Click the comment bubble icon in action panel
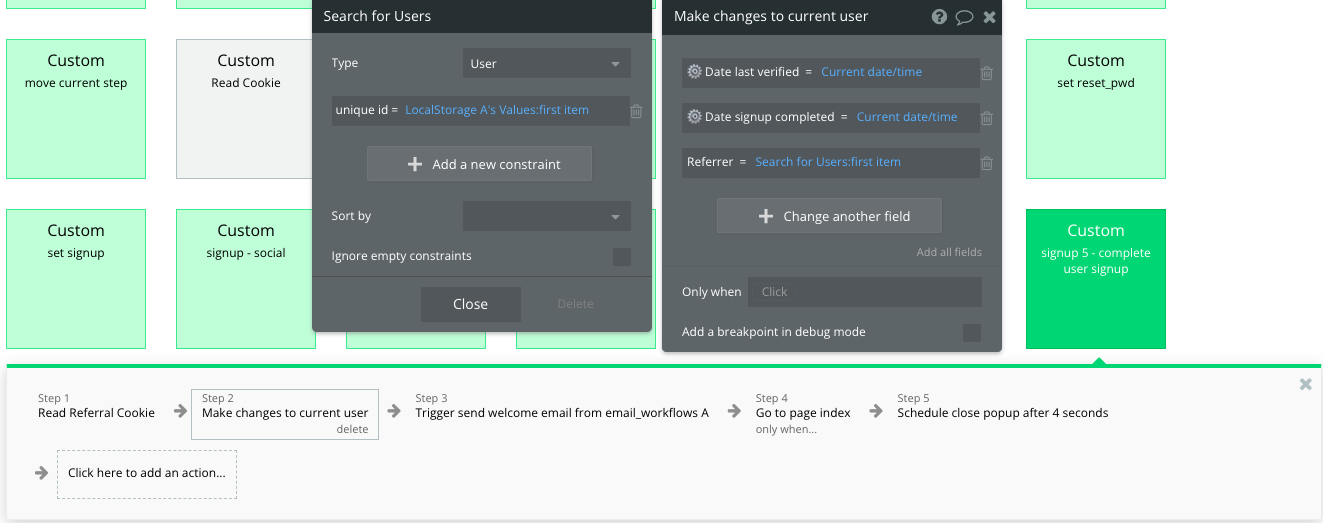Viewport: 1323px width, 523px height. [x=964, y=16]
